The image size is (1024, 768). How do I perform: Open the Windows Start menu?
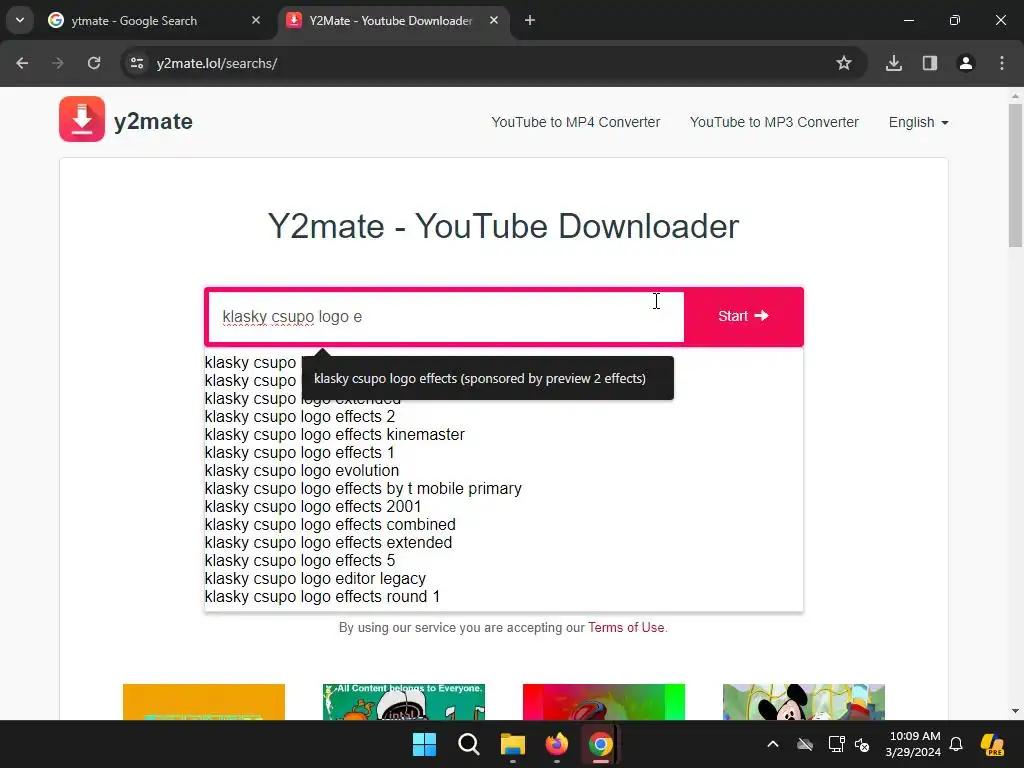point(424,744)
